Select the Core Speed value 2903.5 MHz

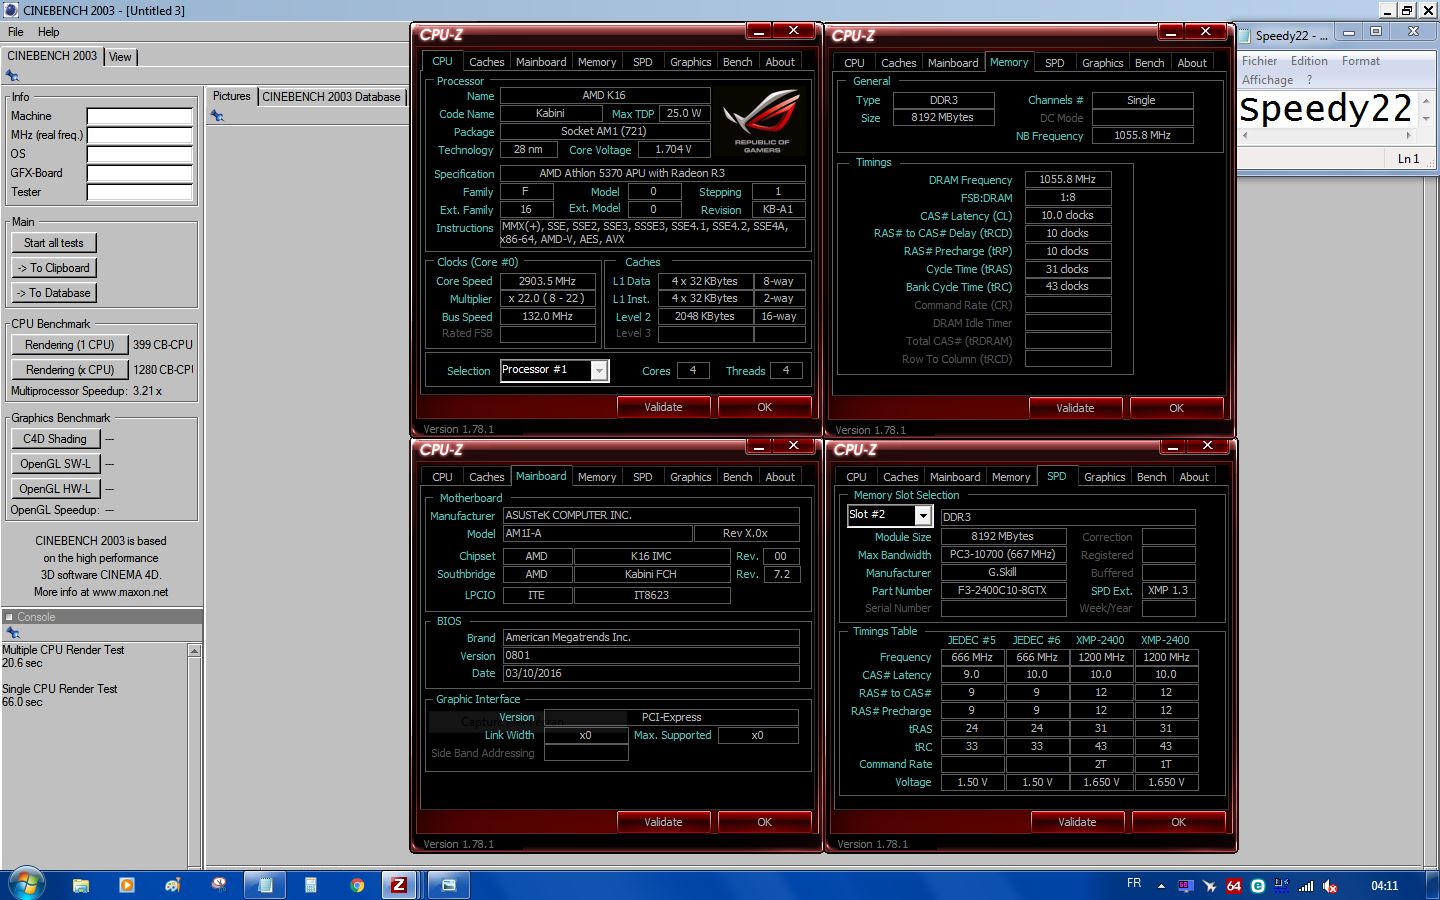click(547, 281)
